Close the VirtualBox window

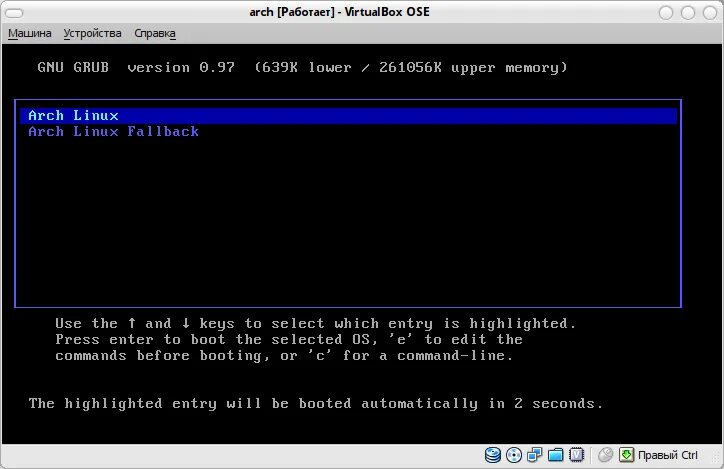point(710,13)
